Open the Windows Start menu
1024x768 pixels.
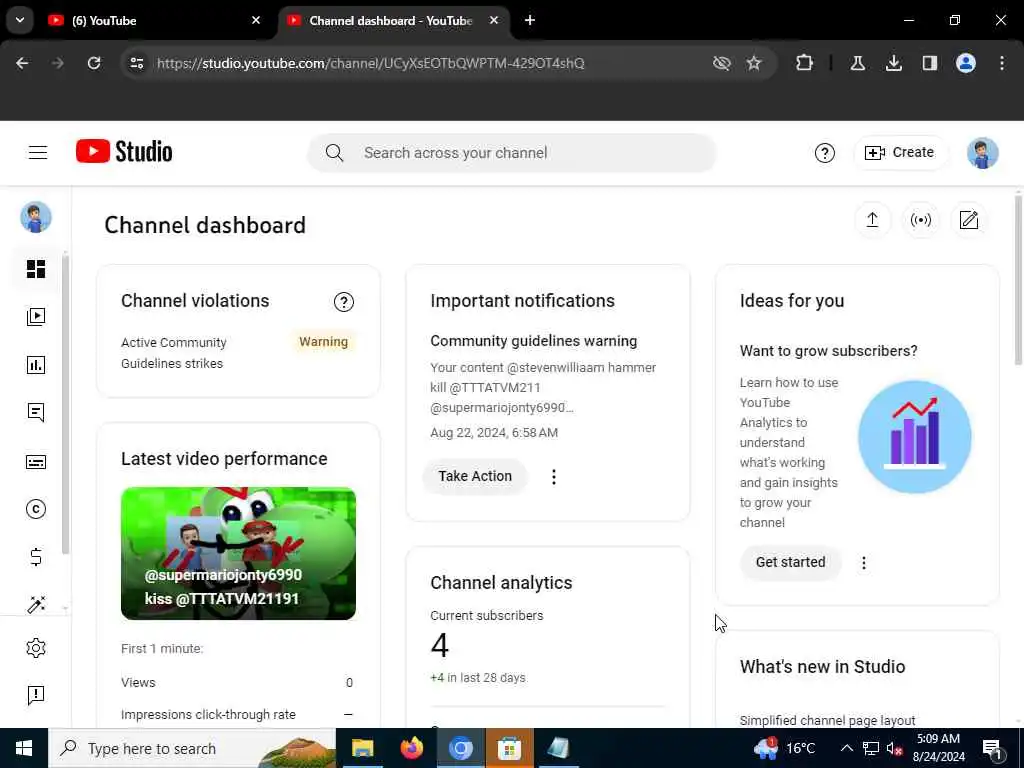pyautogui.click(x=24, y=748)
